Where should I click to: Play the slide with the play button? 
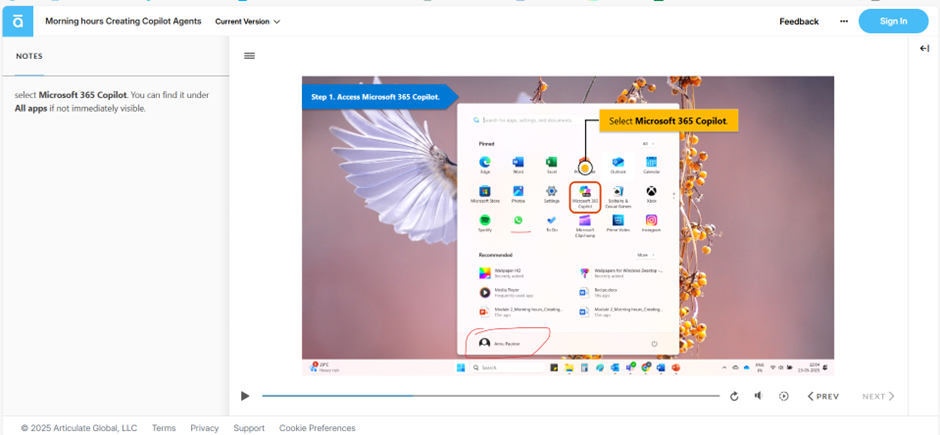point(245,396)
